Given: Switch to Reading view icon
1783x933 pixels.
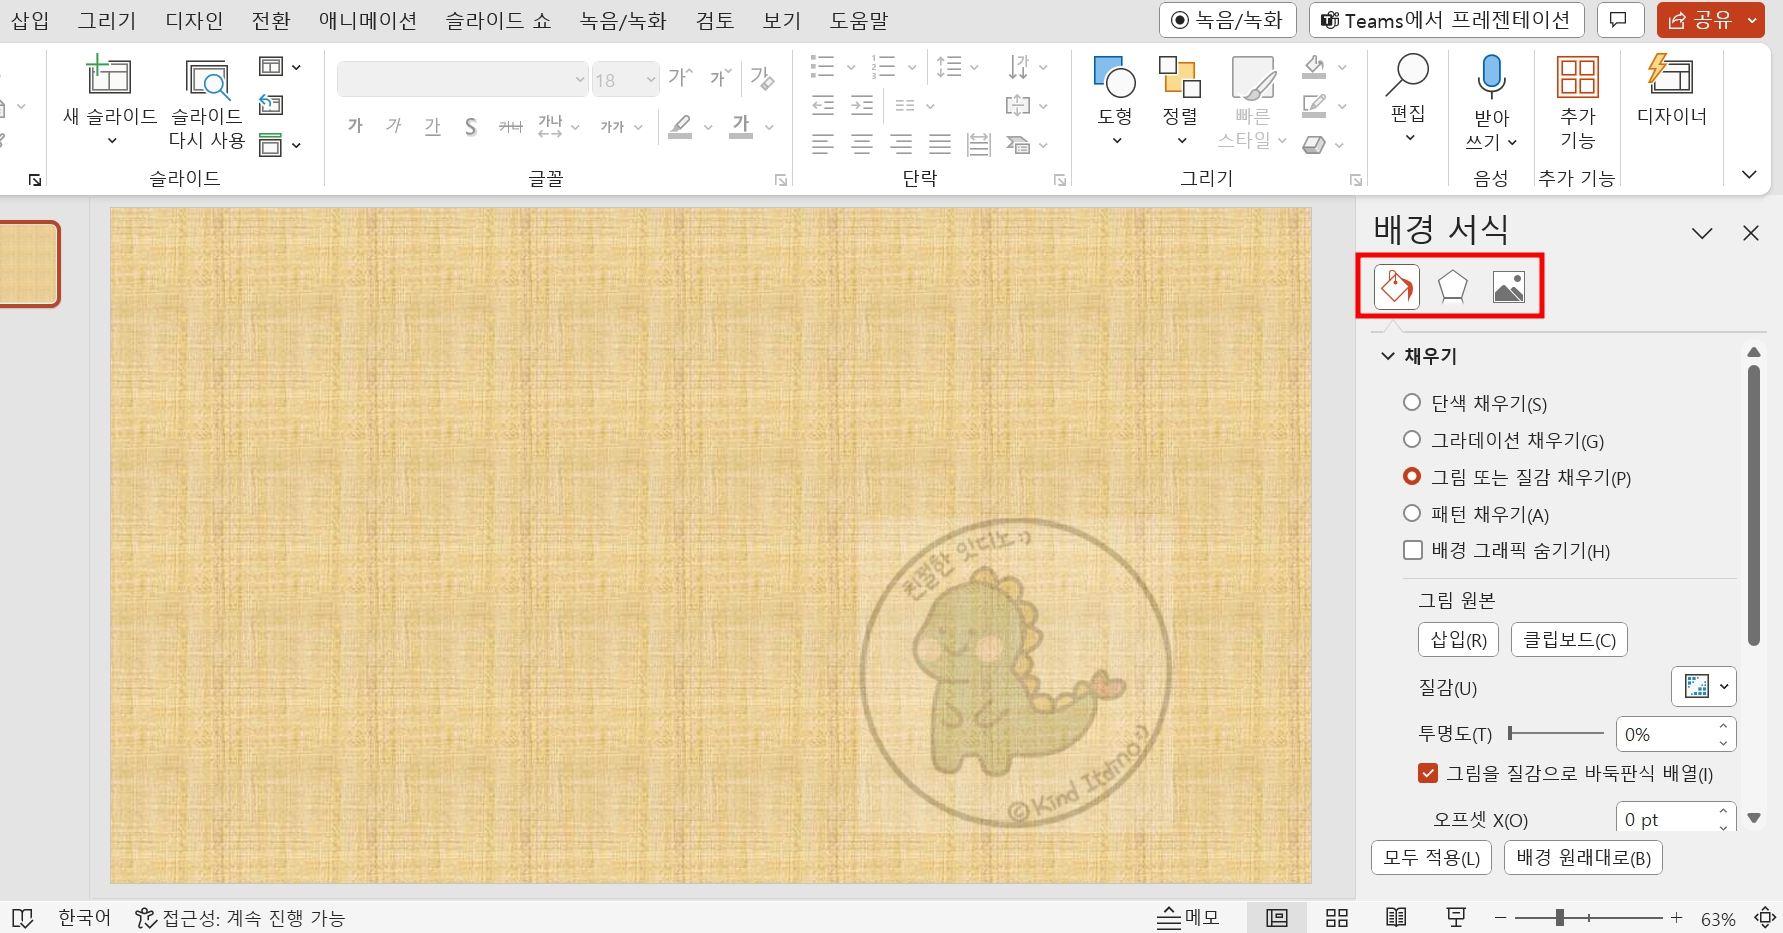Looking at the screenshot, I should (x=1396, y=918).
